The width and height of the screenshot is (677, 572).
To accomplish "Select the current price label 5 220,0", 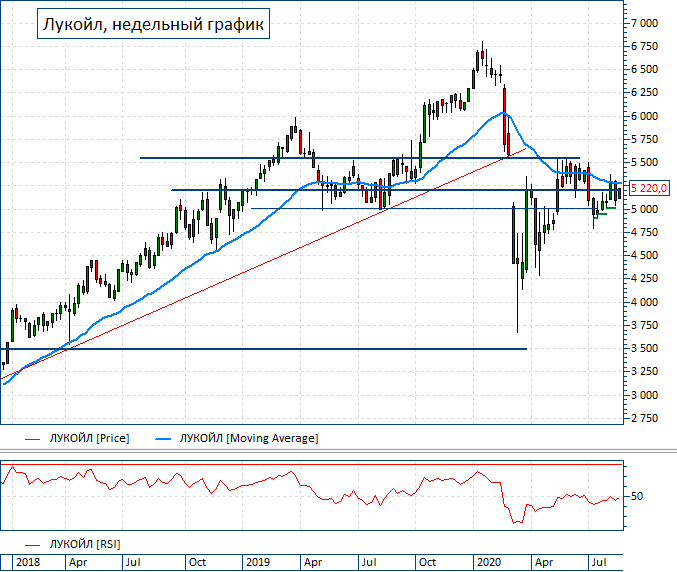I will (x=649, y=188).
